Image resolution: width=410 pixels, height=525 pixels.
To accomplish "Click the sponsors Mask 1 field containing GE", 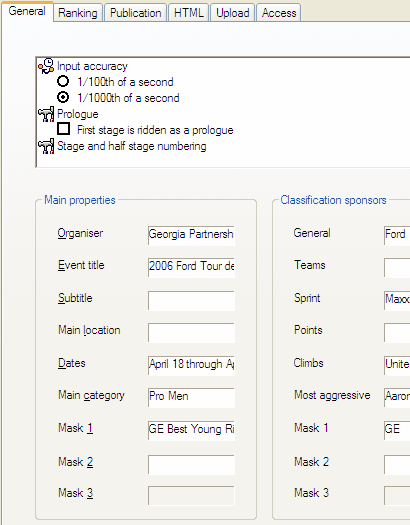I will pyautogui.click(x=397, y=430).
